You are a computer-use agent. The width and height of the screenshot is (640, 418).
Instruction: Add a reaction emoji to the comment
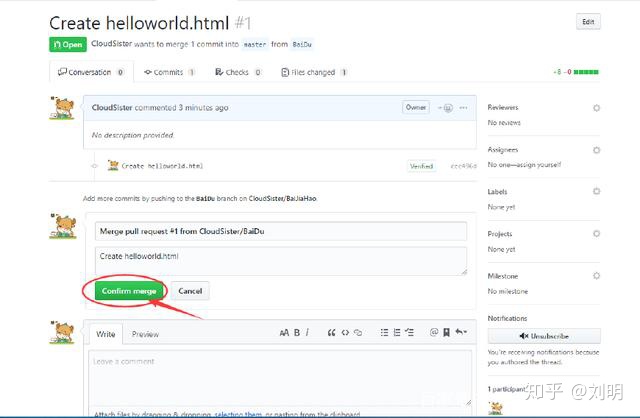tap(446, 108)
